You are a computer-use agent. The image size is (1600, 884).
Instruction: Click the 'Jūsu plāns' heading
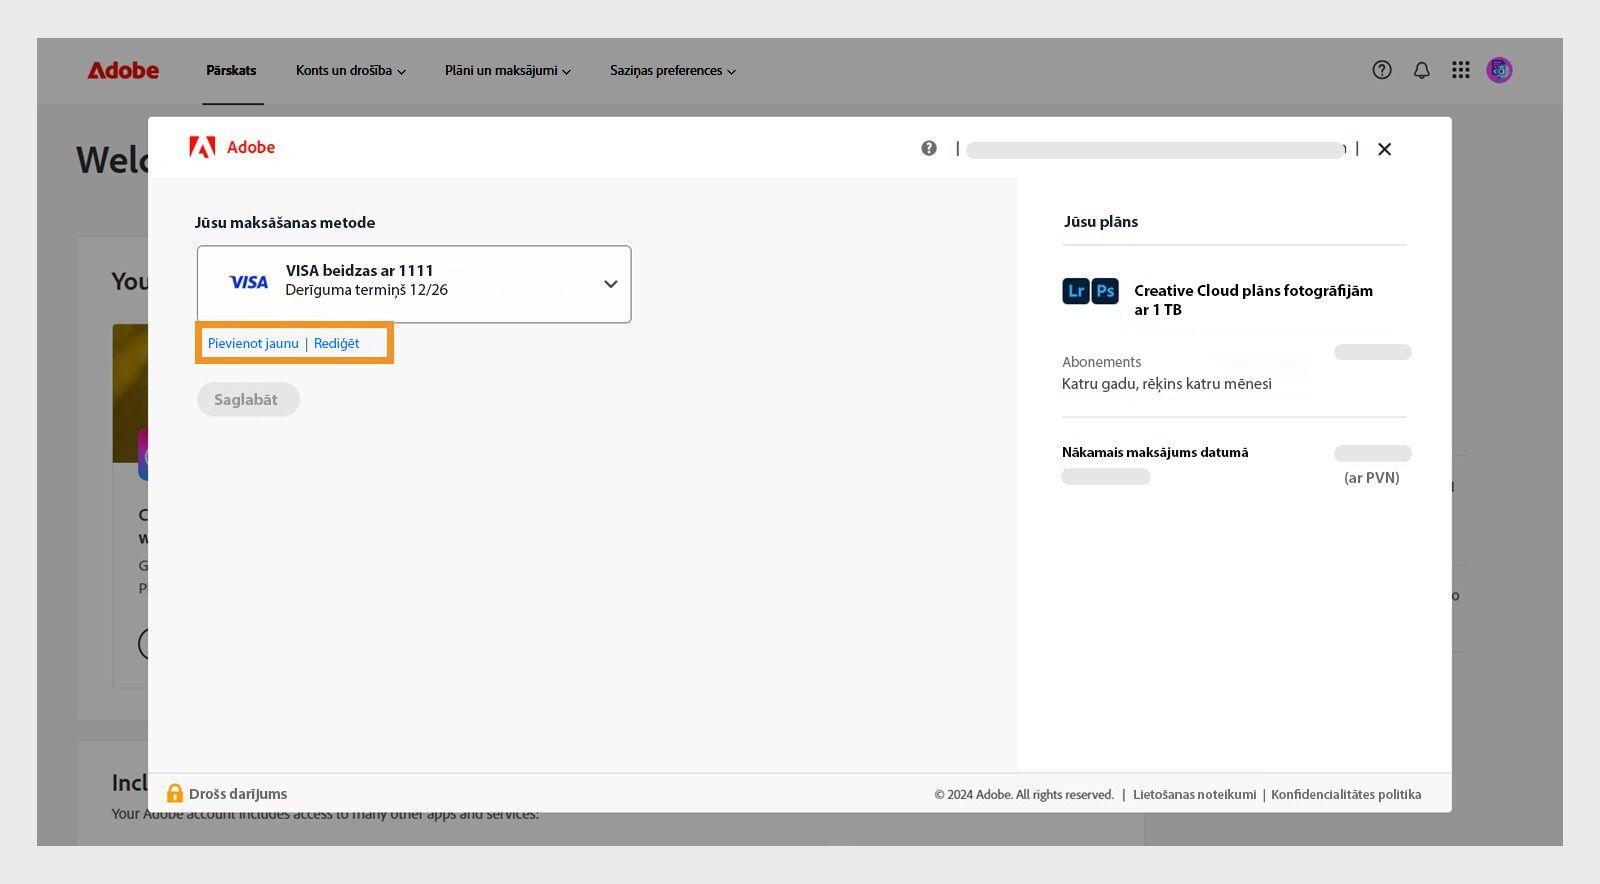pos(1101,221)
